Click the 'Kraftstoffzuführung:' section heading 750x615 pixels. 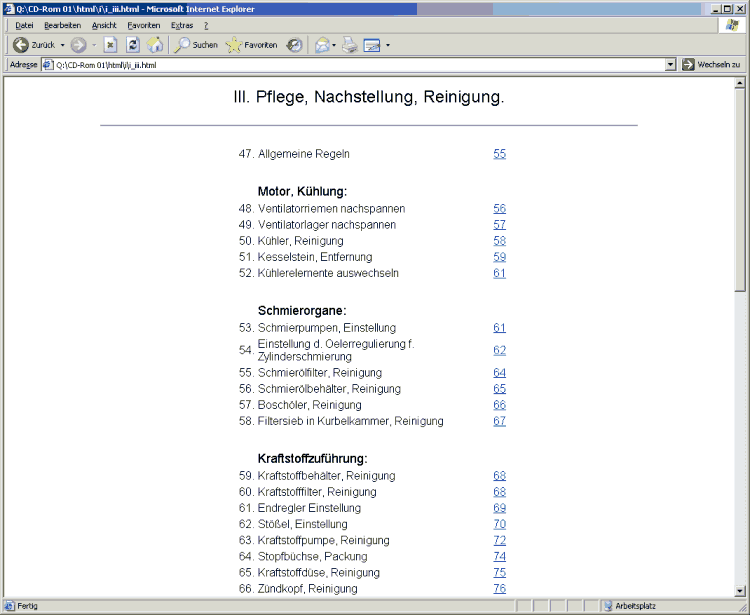tap(312, 459)
